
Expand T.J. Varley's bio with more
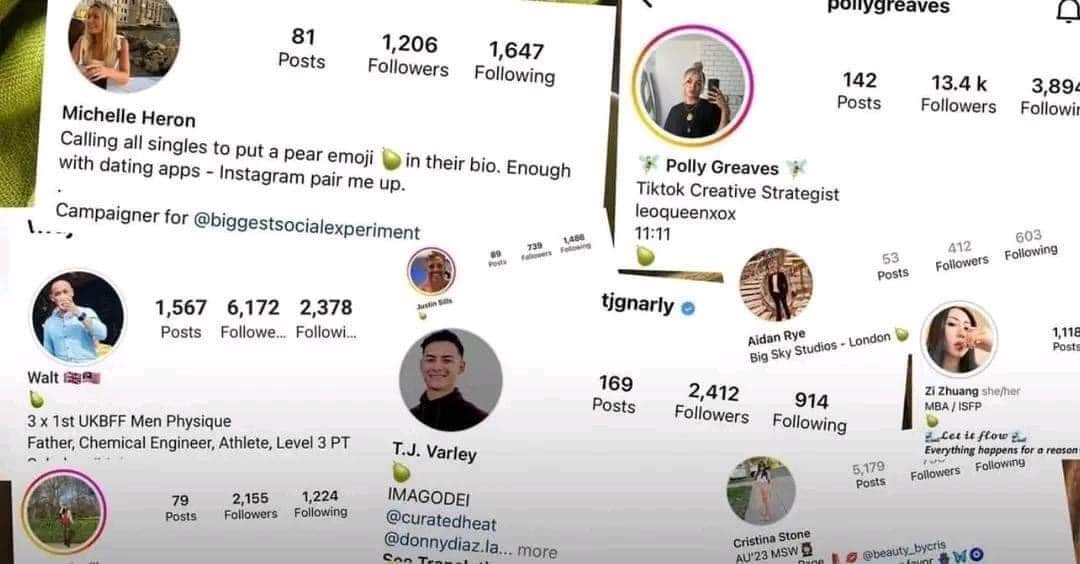pos(537,552)
